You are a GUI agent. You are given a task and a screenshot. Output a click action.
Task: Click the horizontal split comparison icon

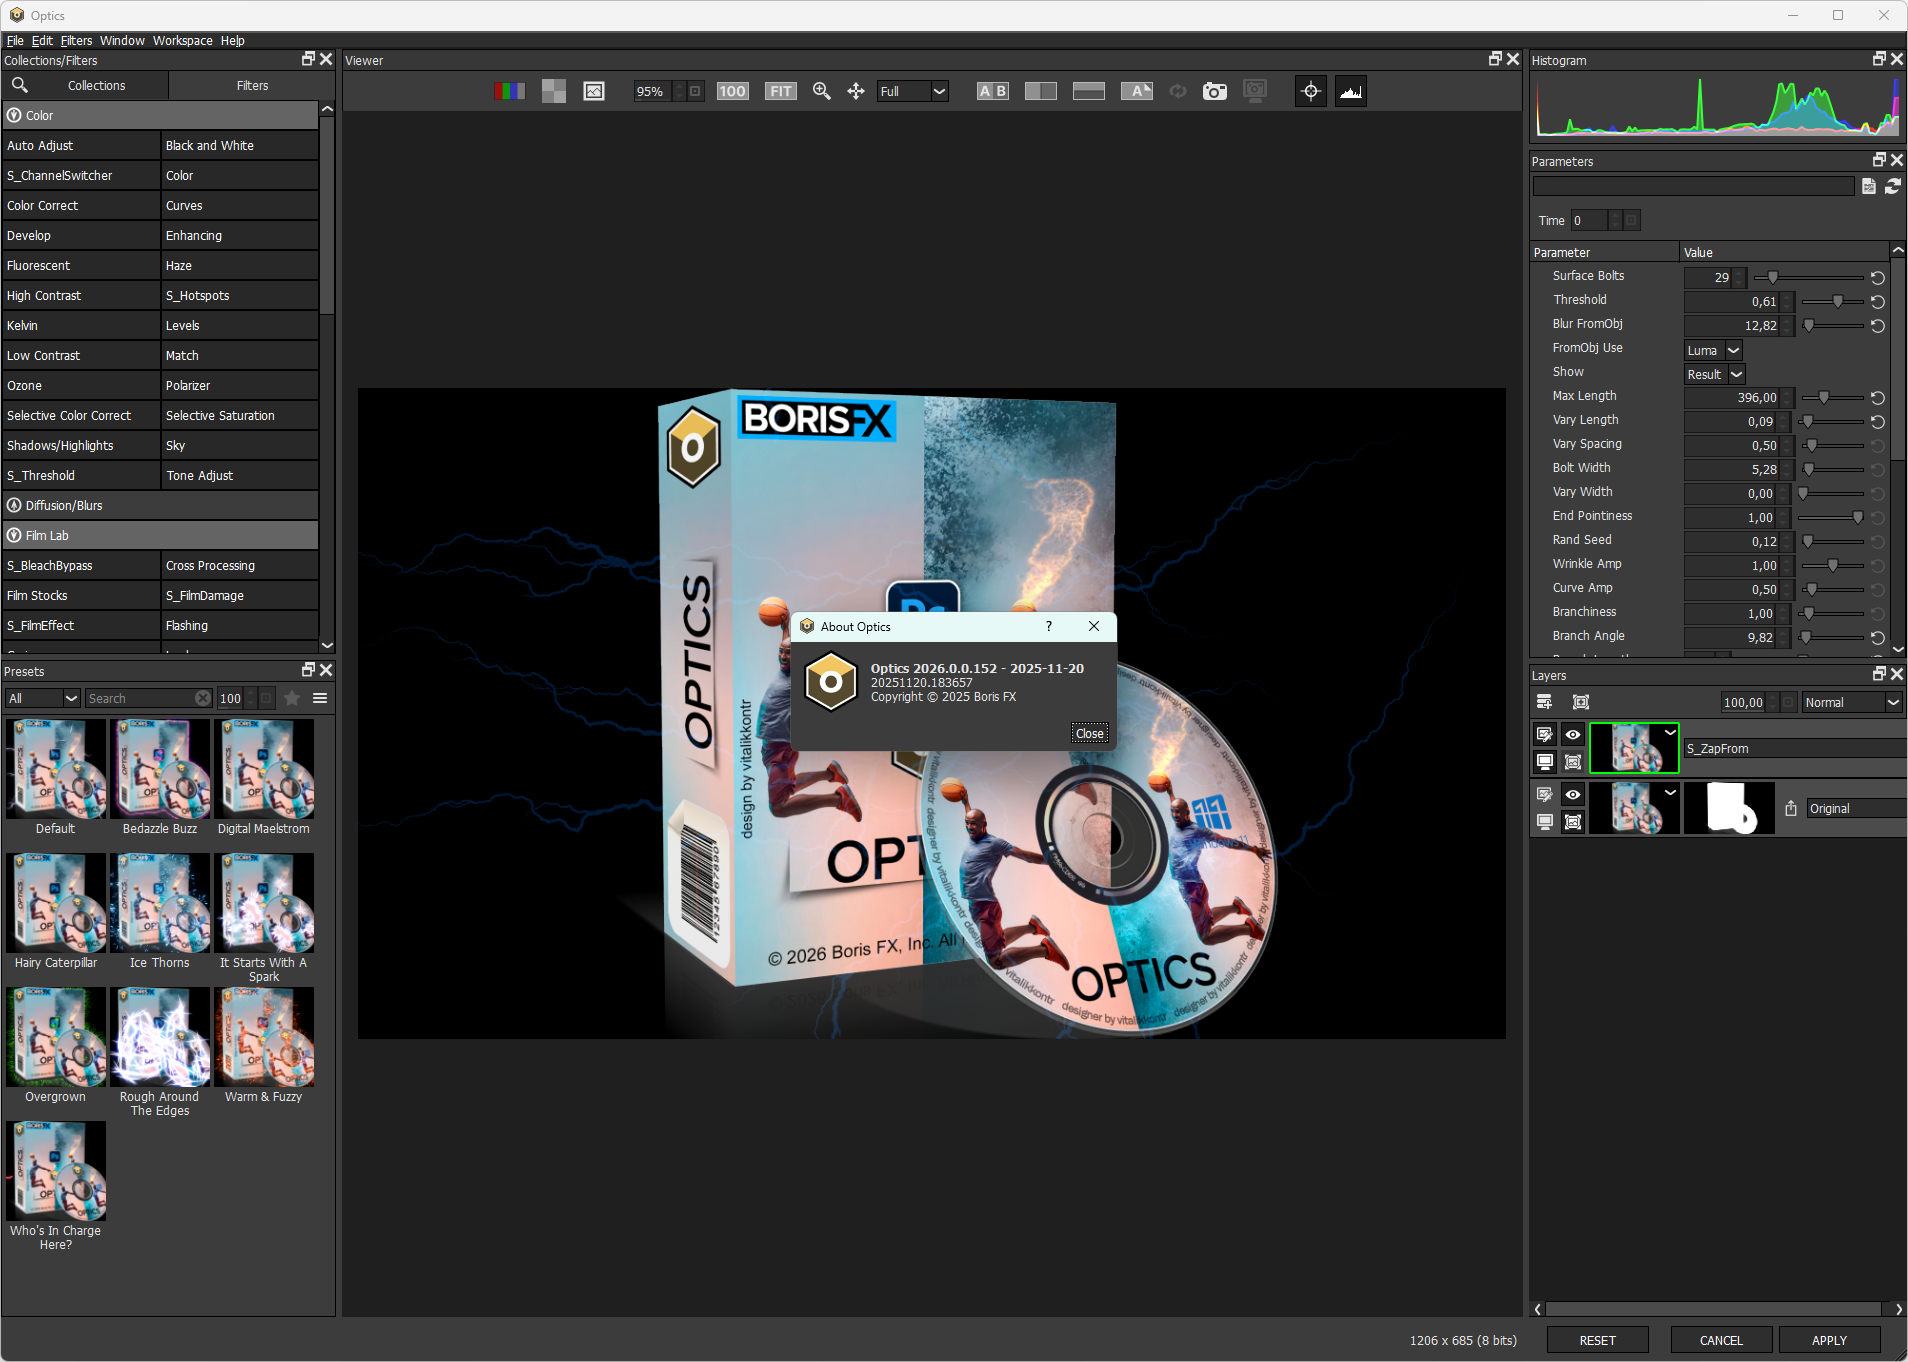click(x=1089, y=91)
